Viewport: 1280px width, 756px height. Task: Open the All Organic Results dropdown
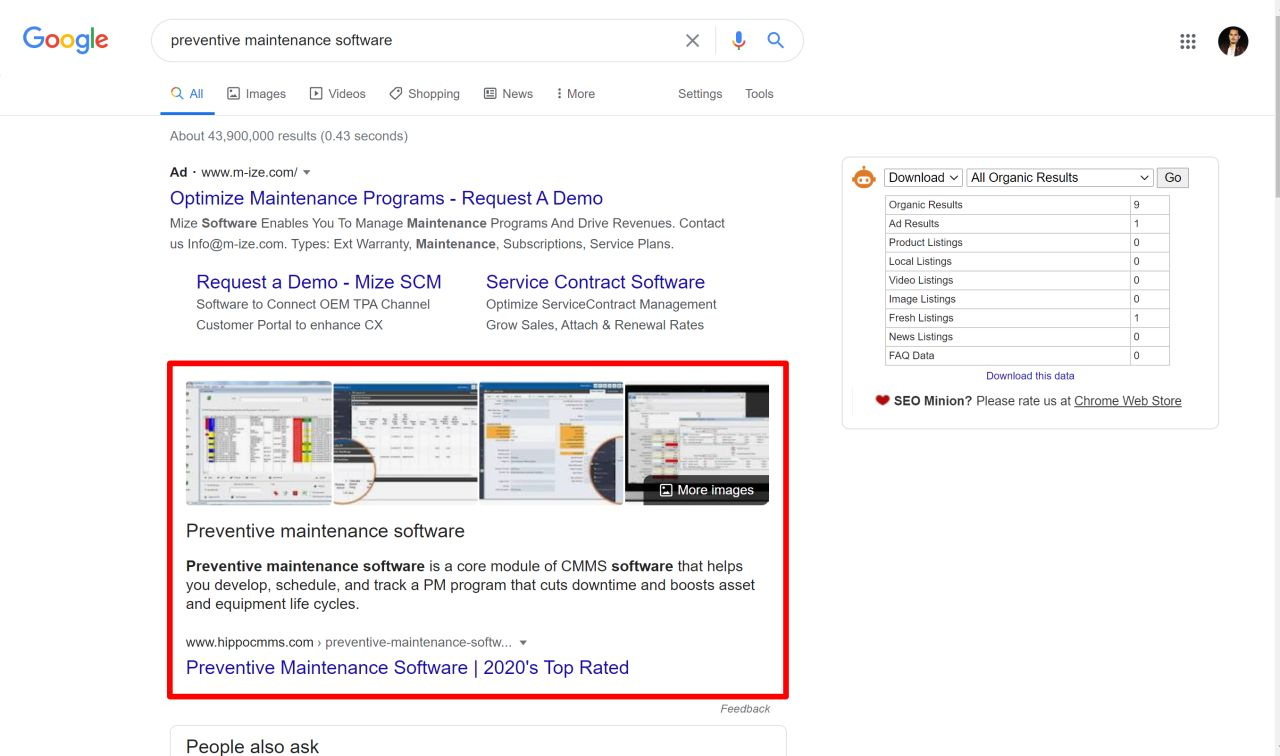tap(1060, 178)
